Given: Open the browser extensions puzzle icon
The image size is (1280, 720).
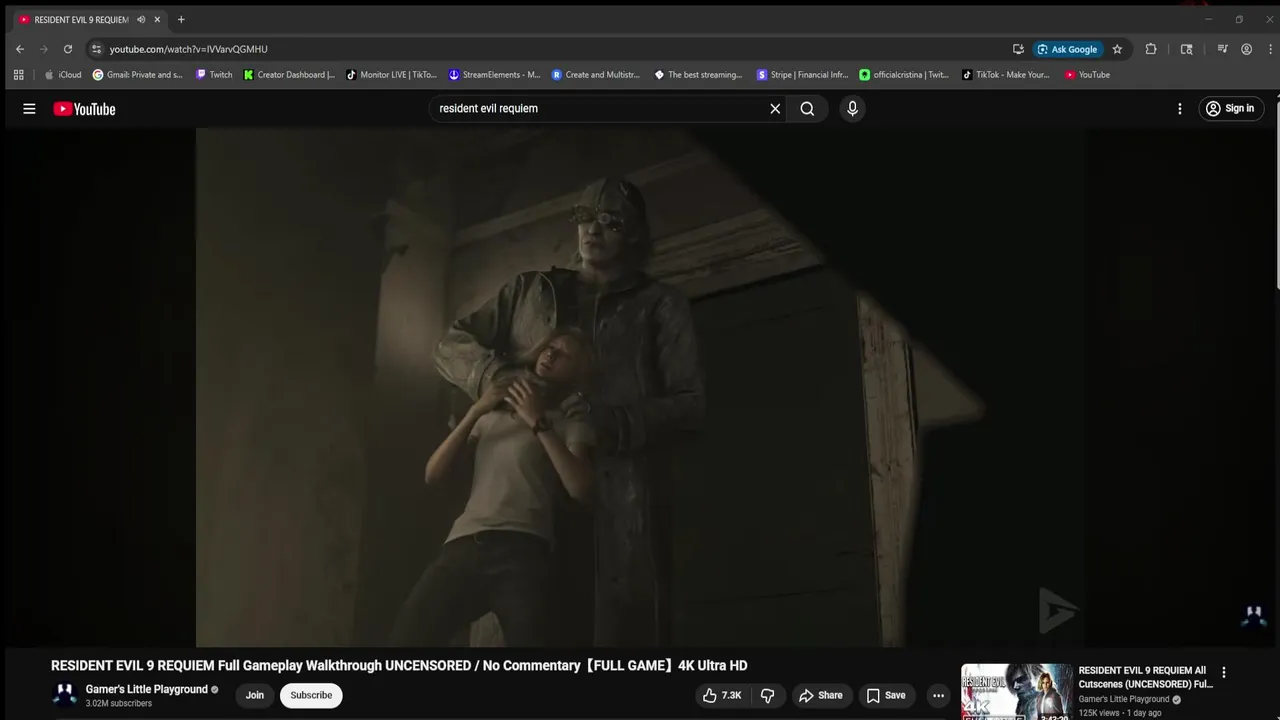Looking at the screenshot, I should point(1151,49).
